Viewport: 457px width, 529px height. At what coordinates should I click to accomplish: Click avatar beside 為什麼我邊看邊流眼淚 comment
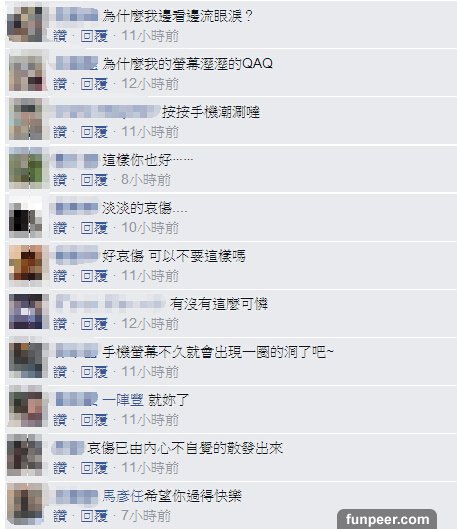coord(25,23)
